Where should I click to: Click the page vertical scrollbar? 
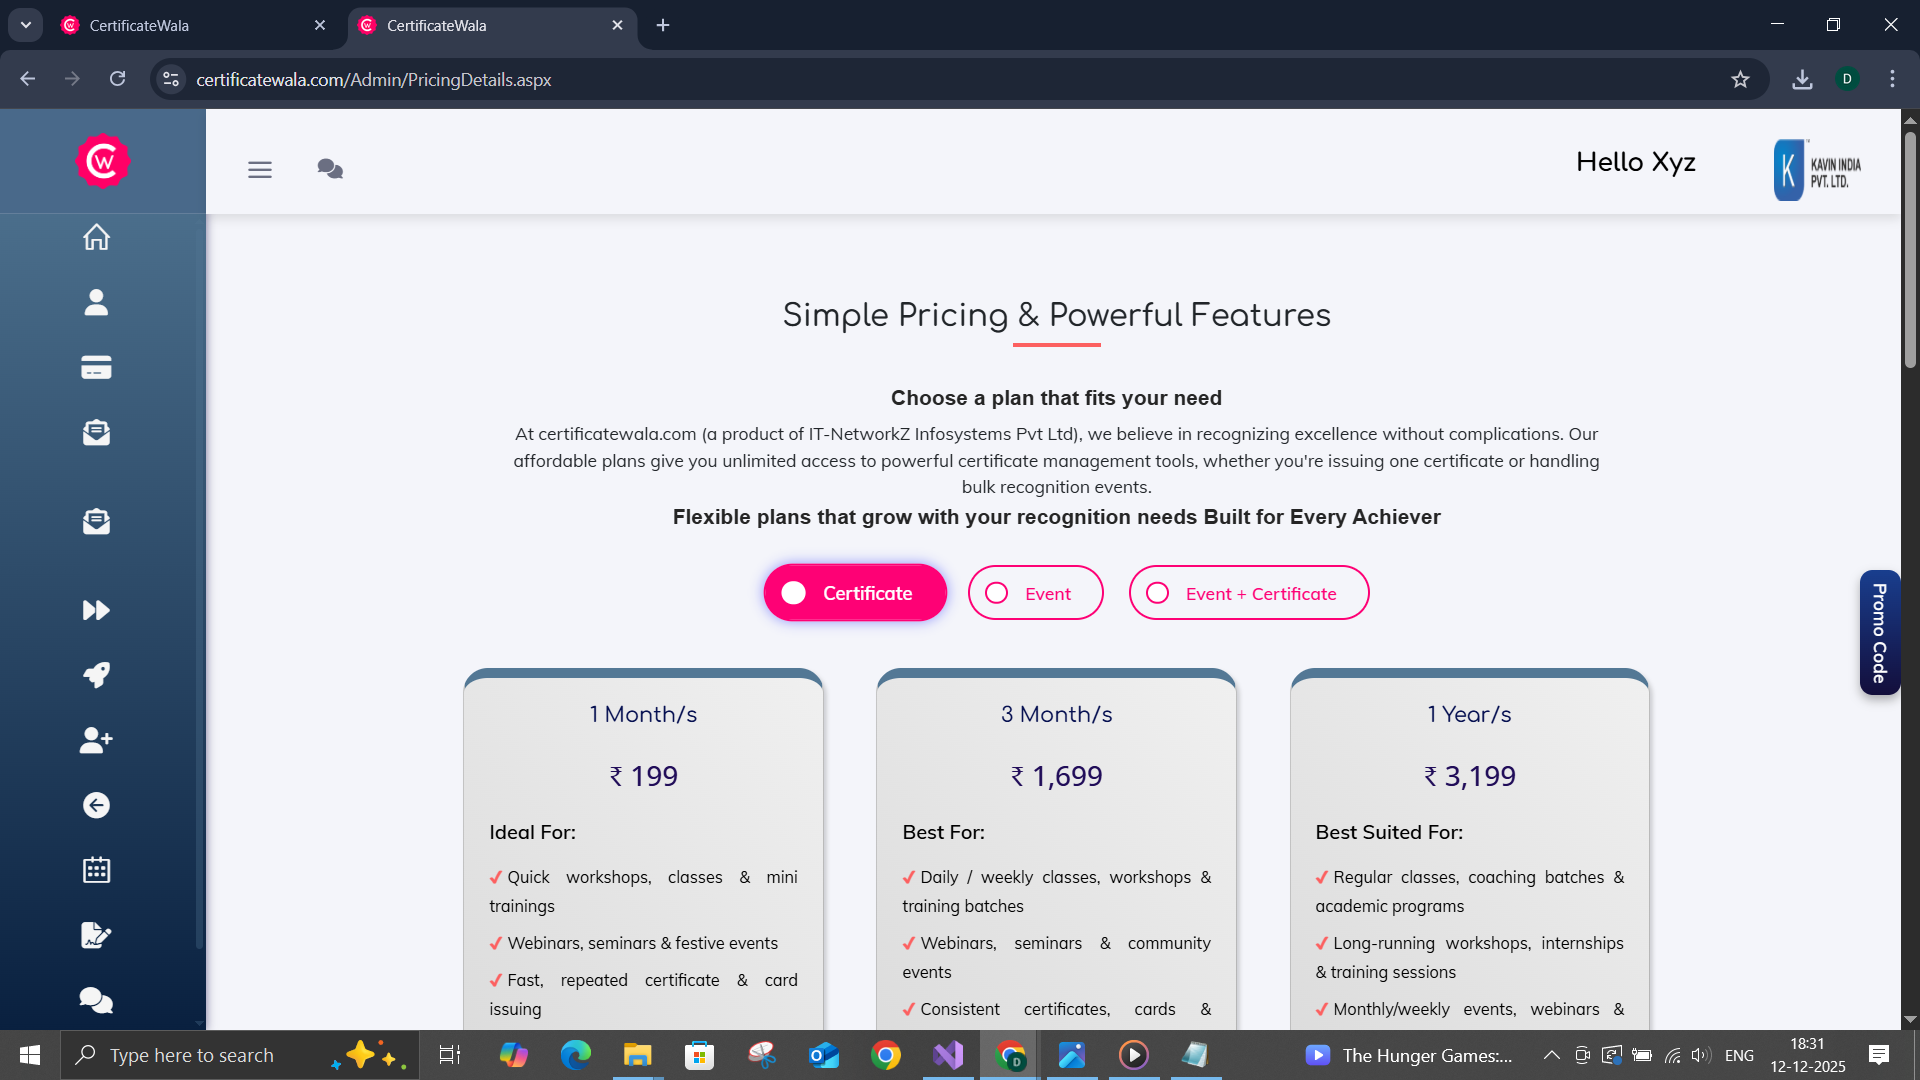[1910, 250]
